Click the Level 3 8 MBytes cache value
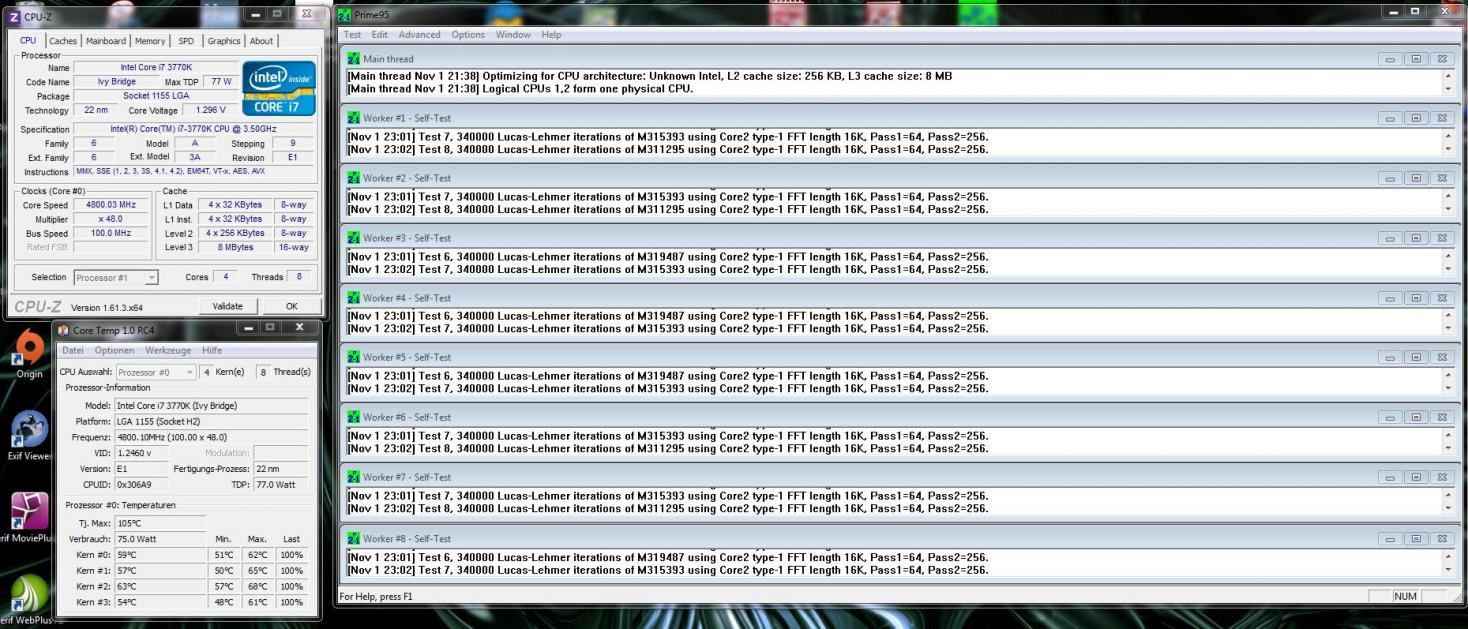 pyautogui.click(x=236, y=247)
